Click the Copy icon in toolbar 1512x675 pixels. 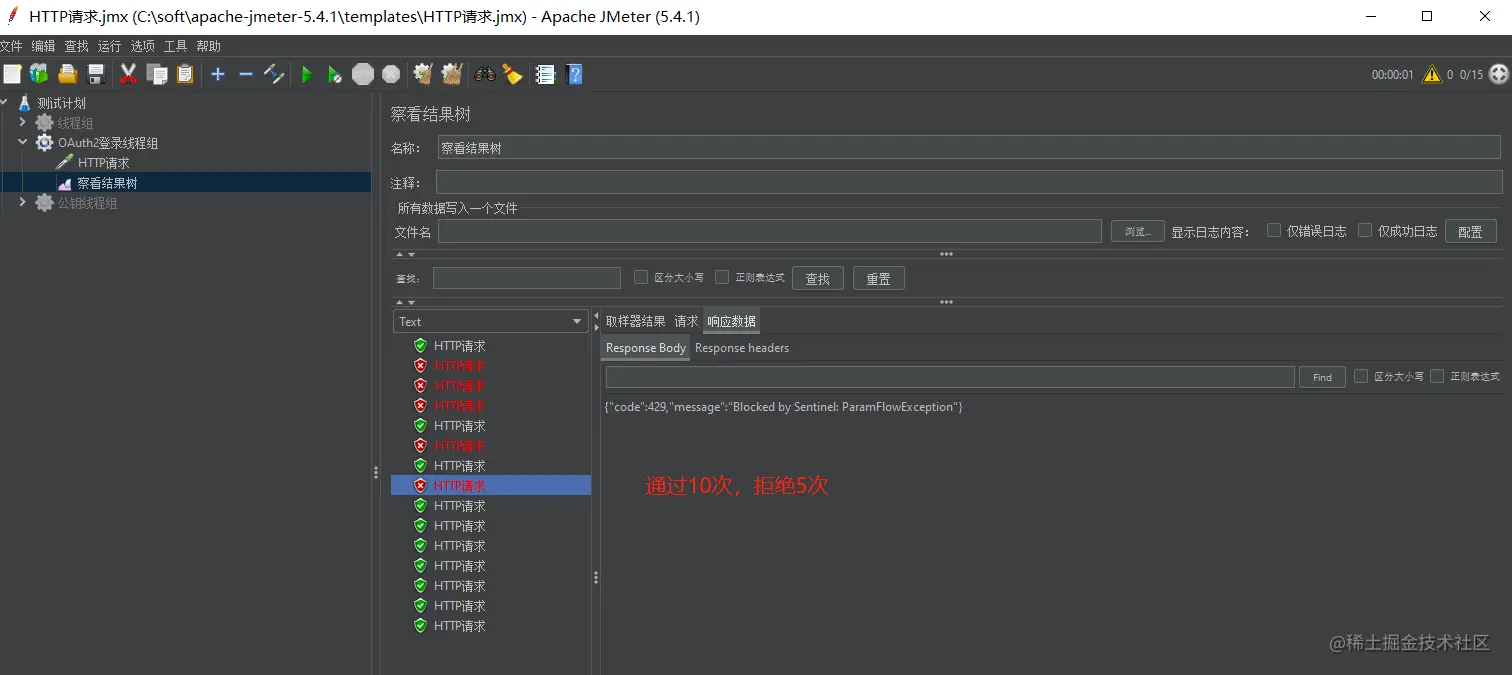coord(157,74)
